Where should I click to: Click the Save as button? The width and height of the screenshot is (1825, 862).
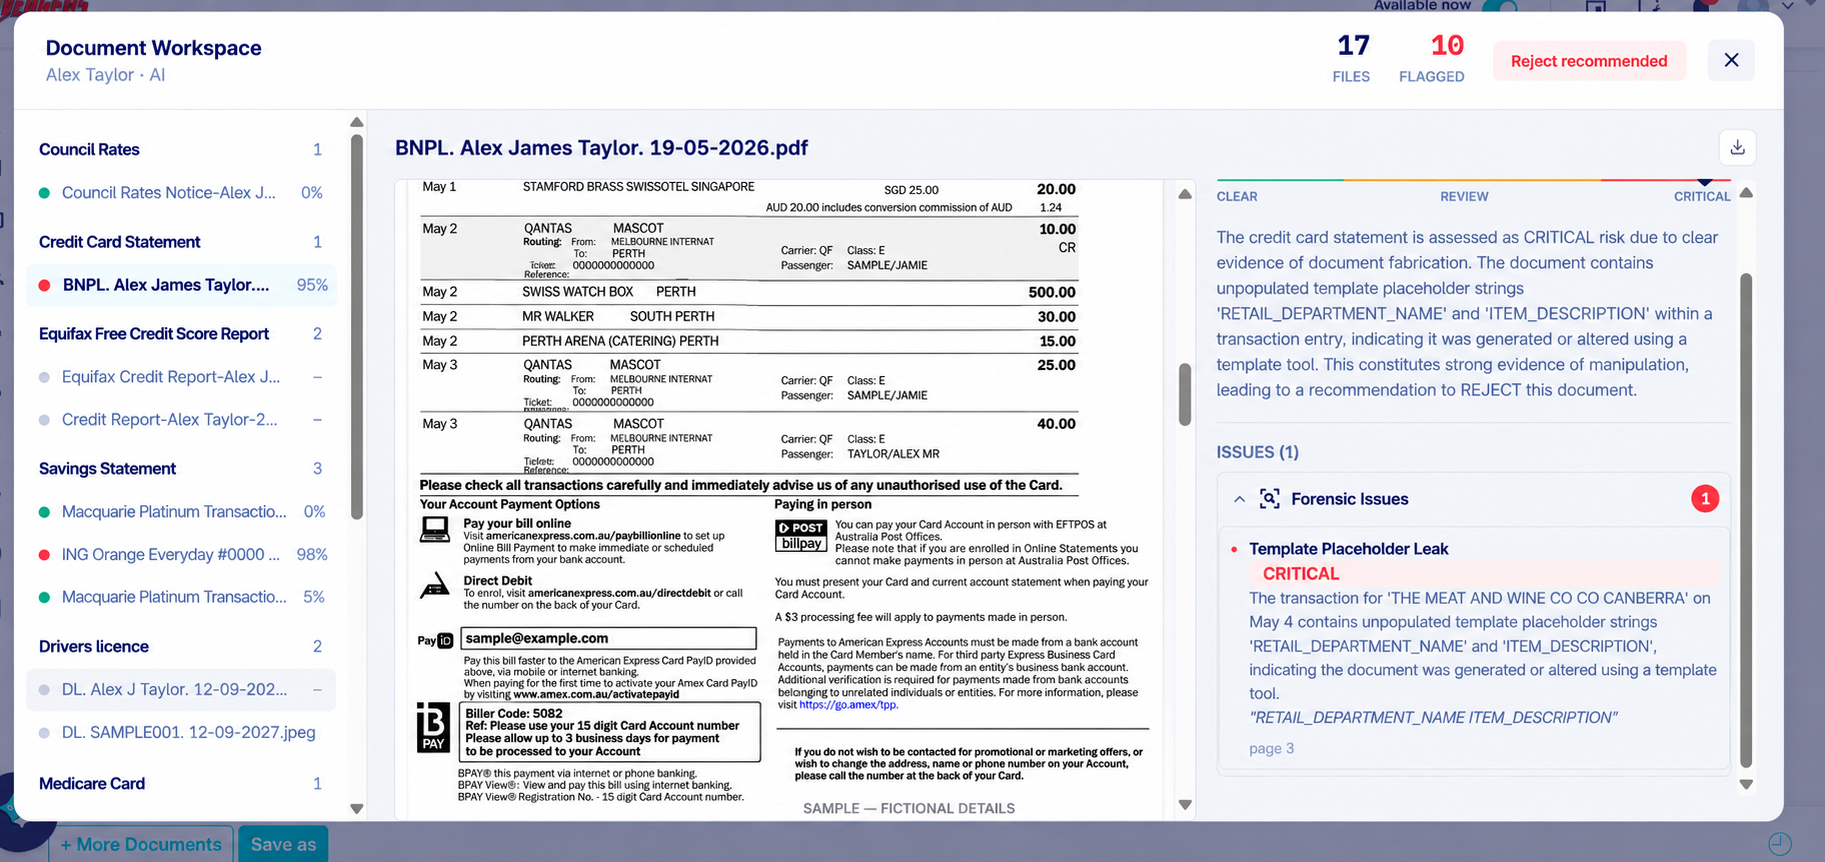pos(283,845)
